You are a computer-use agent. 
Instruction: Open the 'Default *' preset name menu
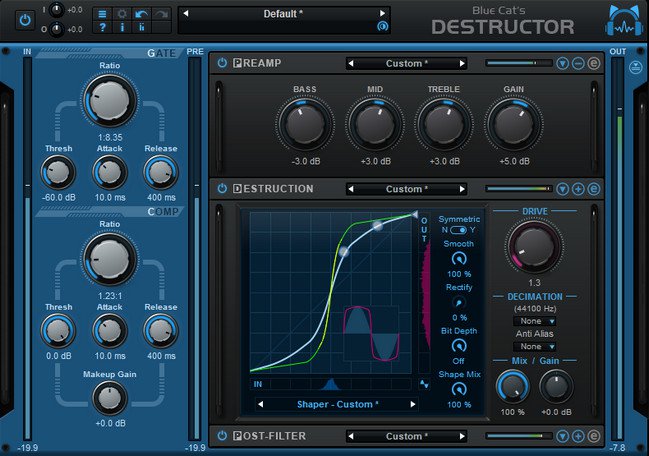click(x=284, y=14)
